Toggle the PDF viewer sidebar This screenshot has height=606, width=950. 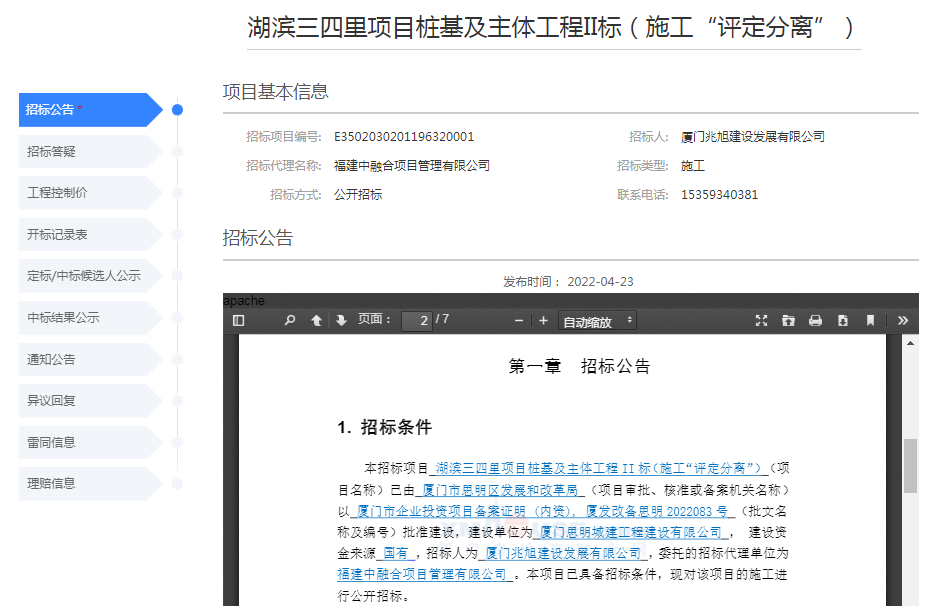(239, 320)
